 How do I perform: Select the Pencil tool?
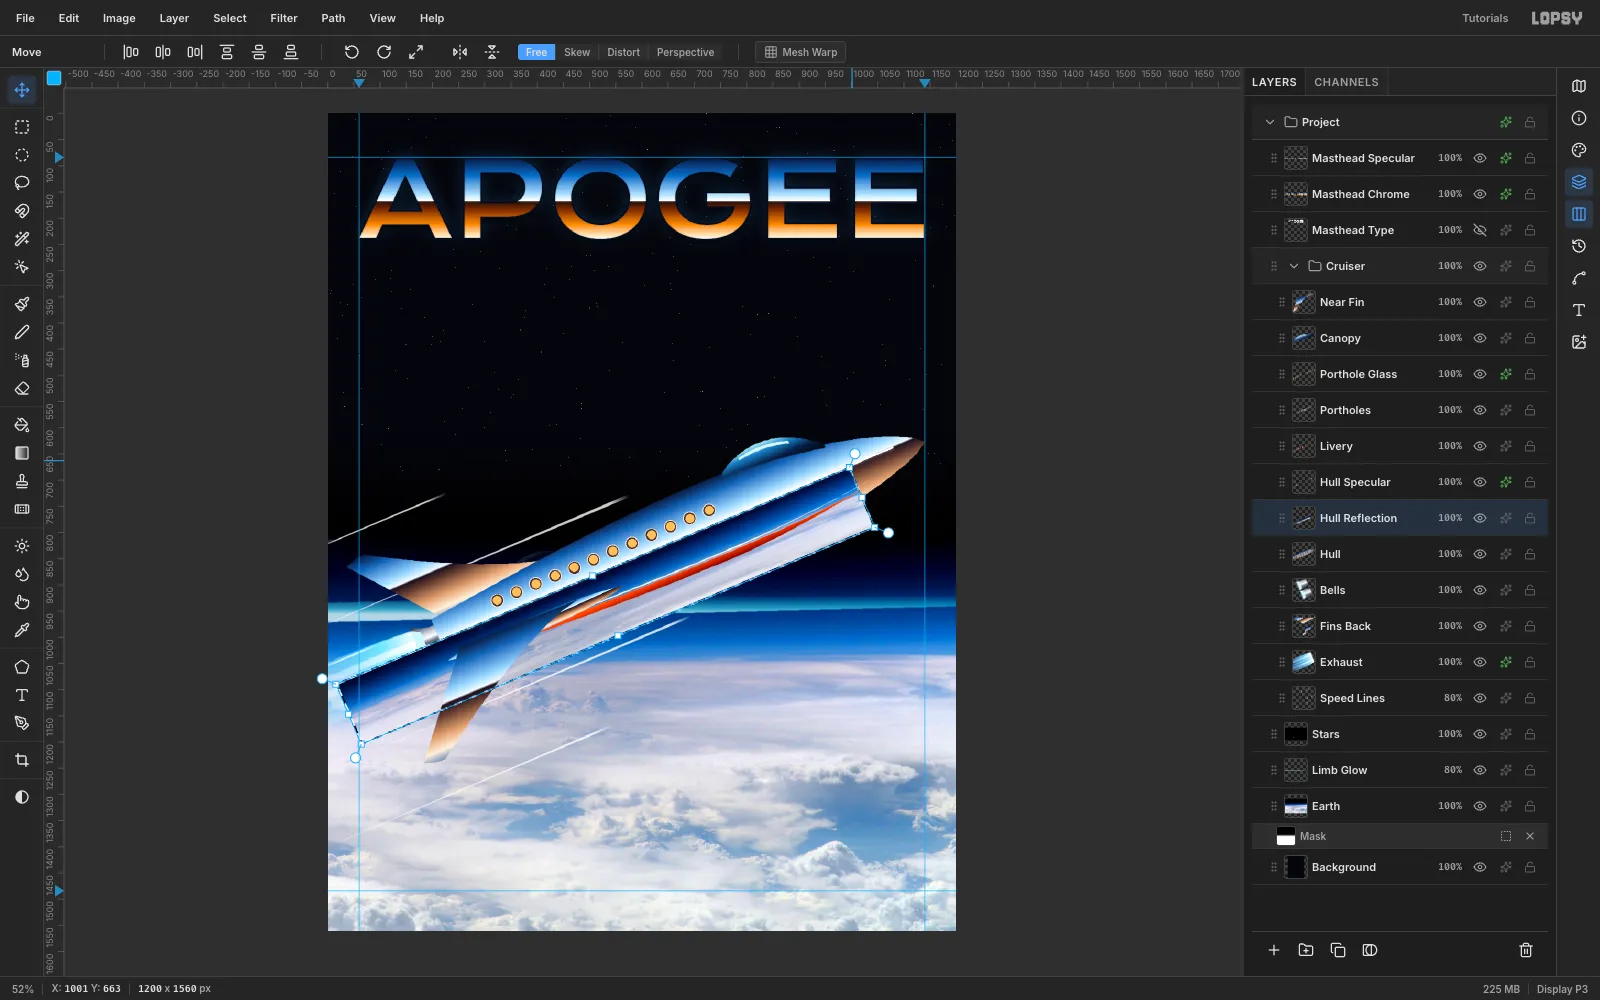pyautogui.click(x=22, y=332)
